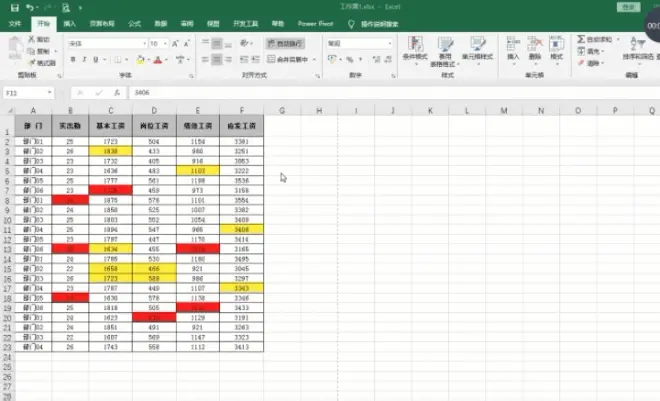Screen dimensions: 660x401
Task: Open the File tab
Action: point(15,24)
